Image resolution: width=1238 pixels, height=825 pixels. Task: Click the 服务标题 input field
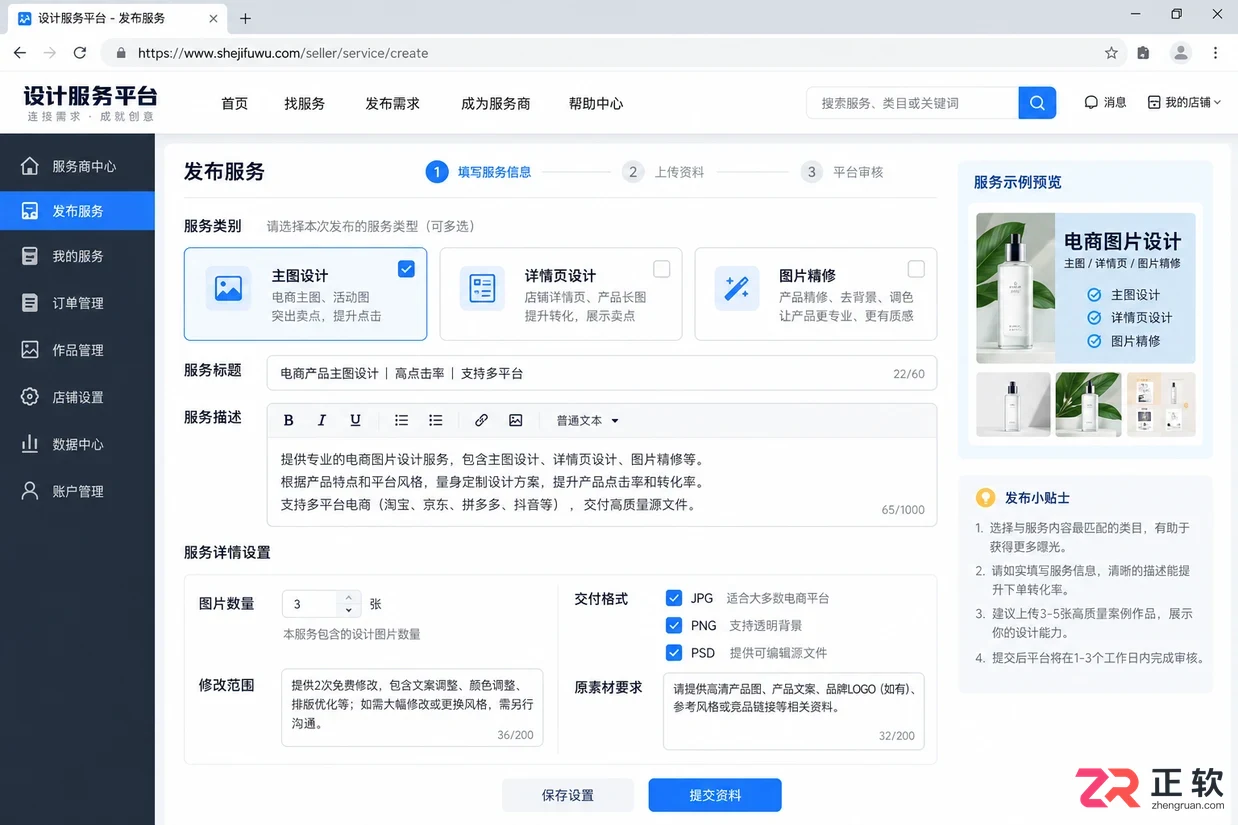click(x=602, y=373)
